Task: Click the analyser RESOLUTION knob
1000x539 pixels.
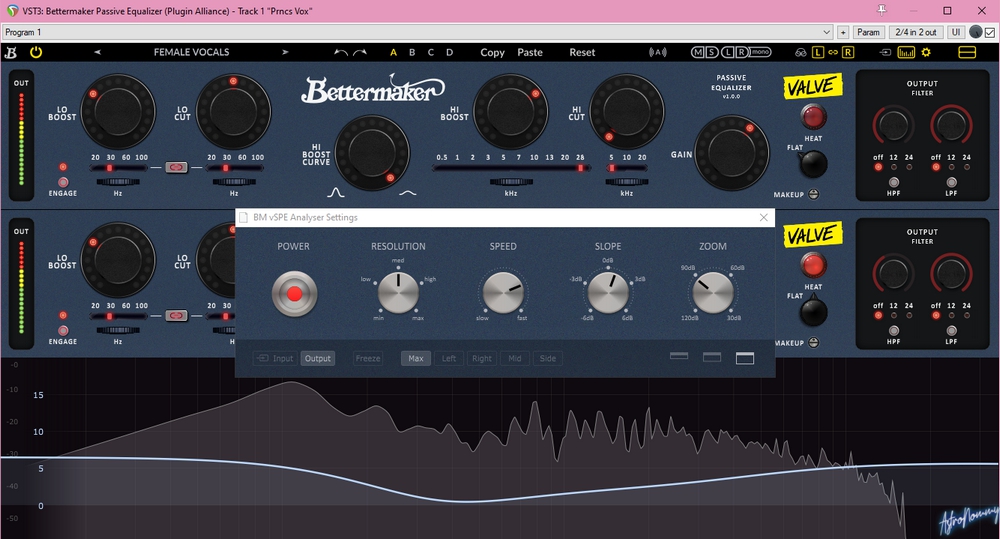Action: click(398, 294)
